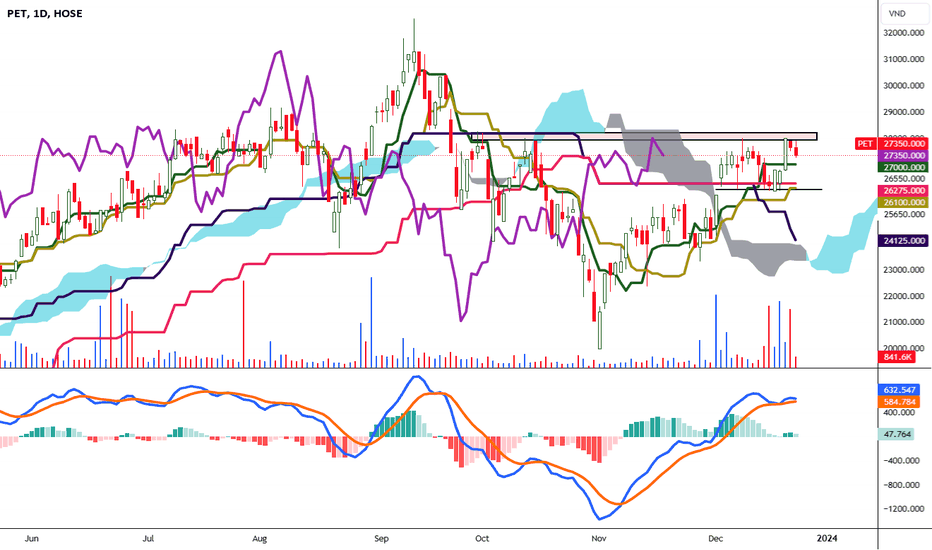
Task: Click the pink 26275.000 price label
Action: [903, 190]
